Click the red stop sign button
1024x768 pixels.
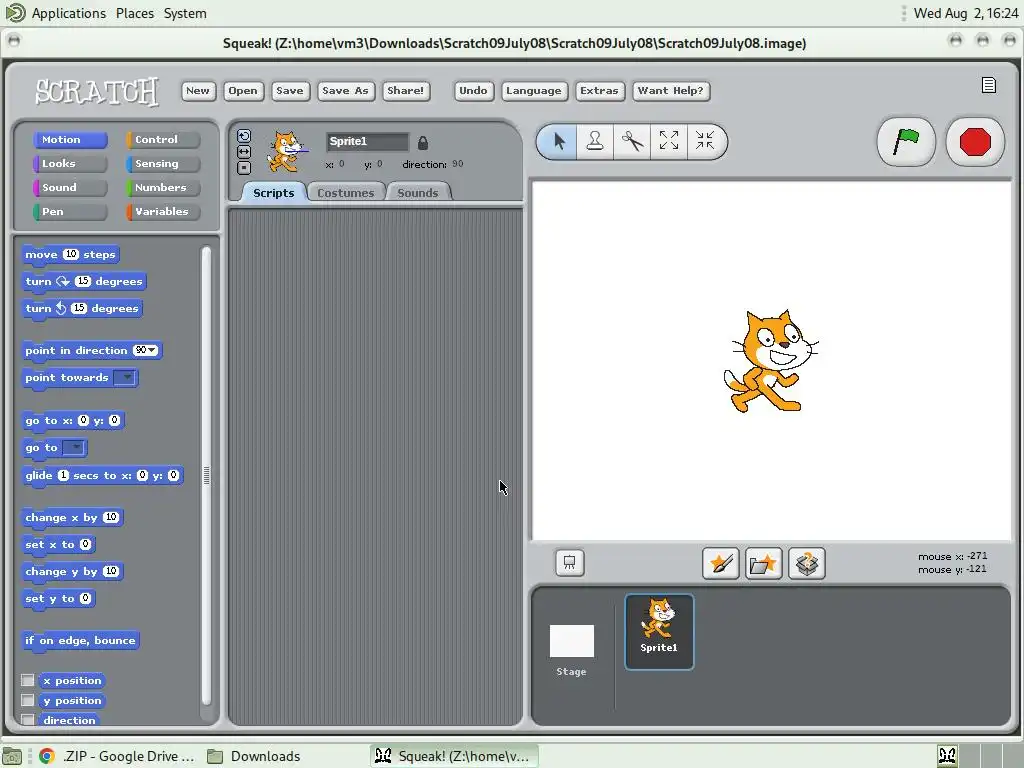pyautogui.click(x=974, y=141)
